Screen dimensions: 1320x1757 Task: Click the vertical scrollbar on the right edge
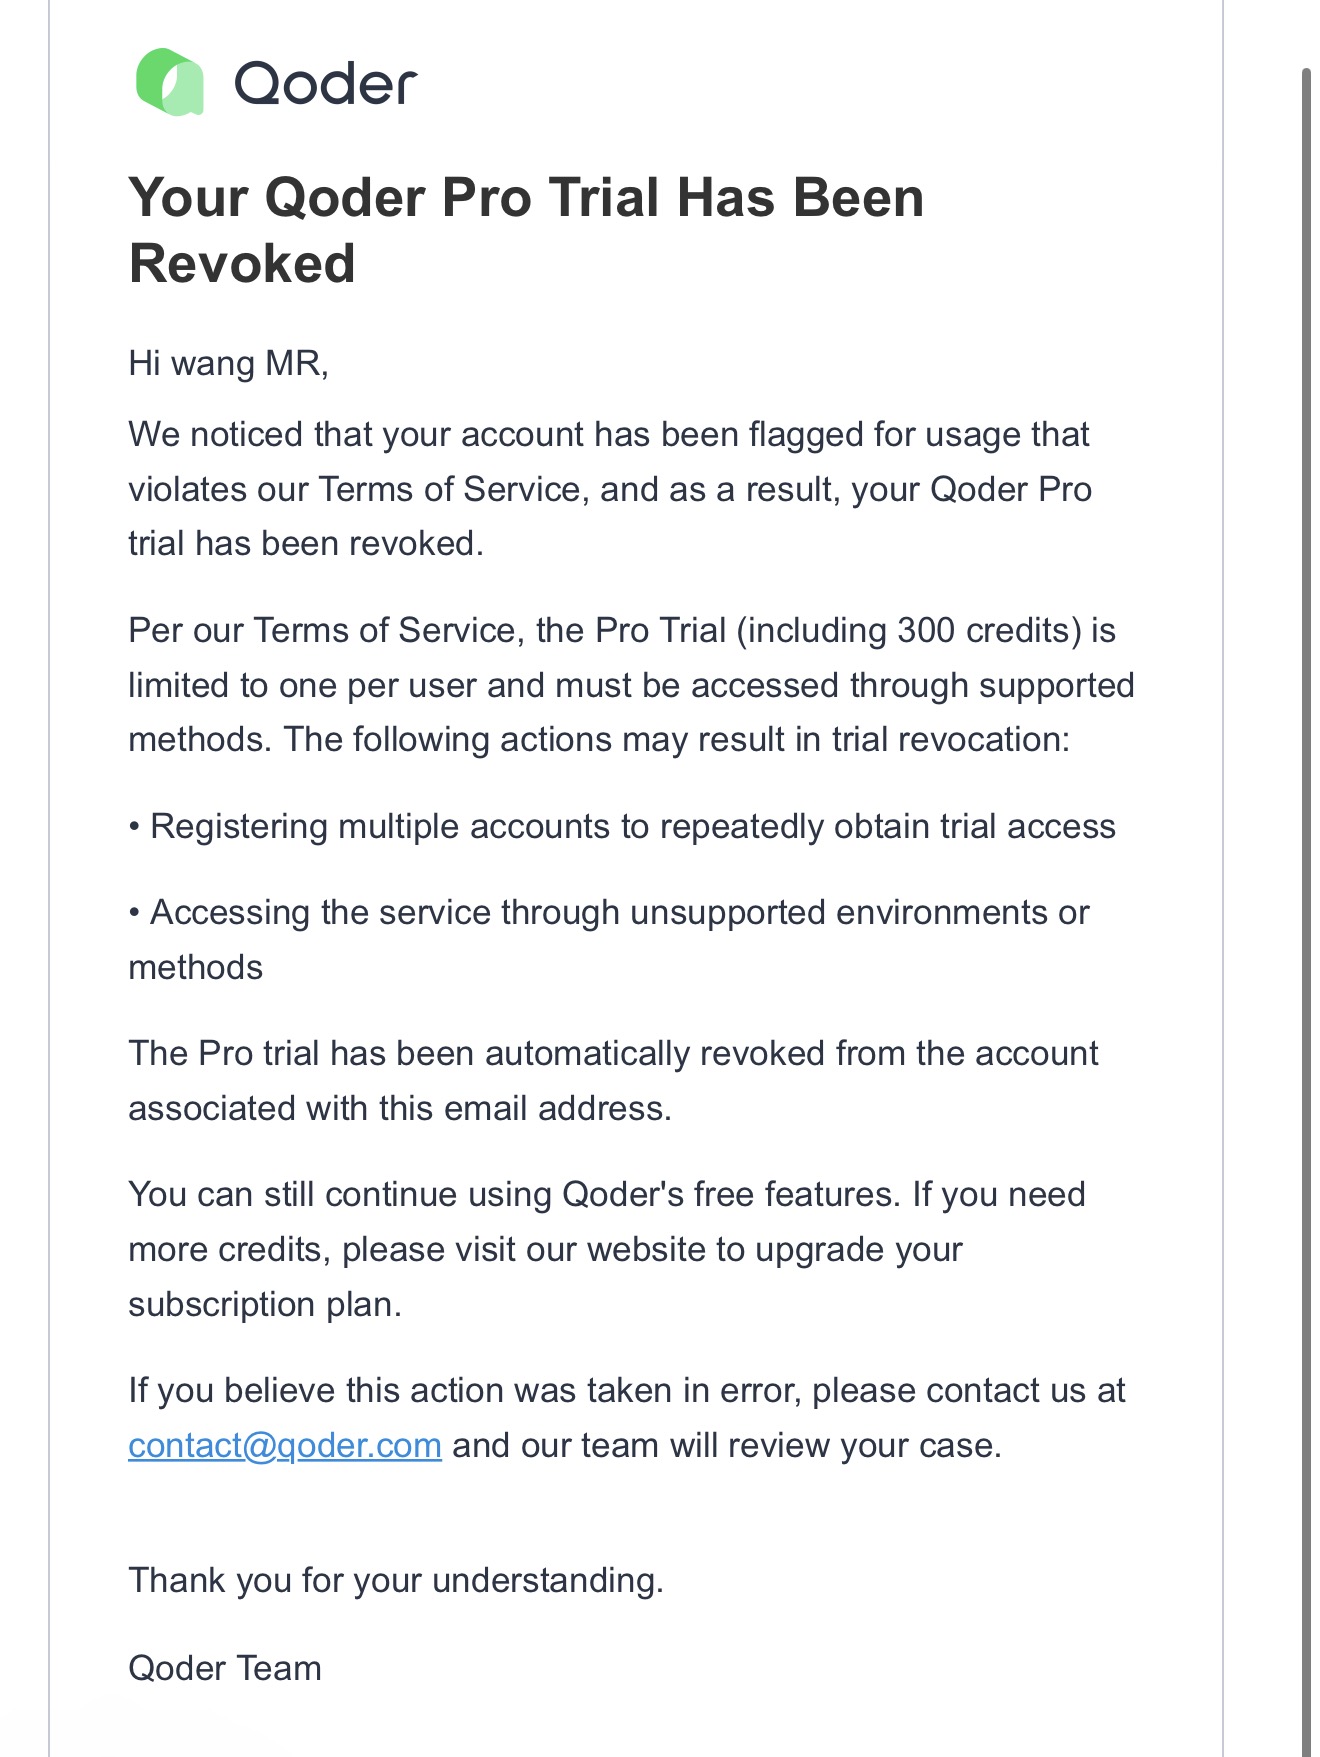tap(1306, 900)
